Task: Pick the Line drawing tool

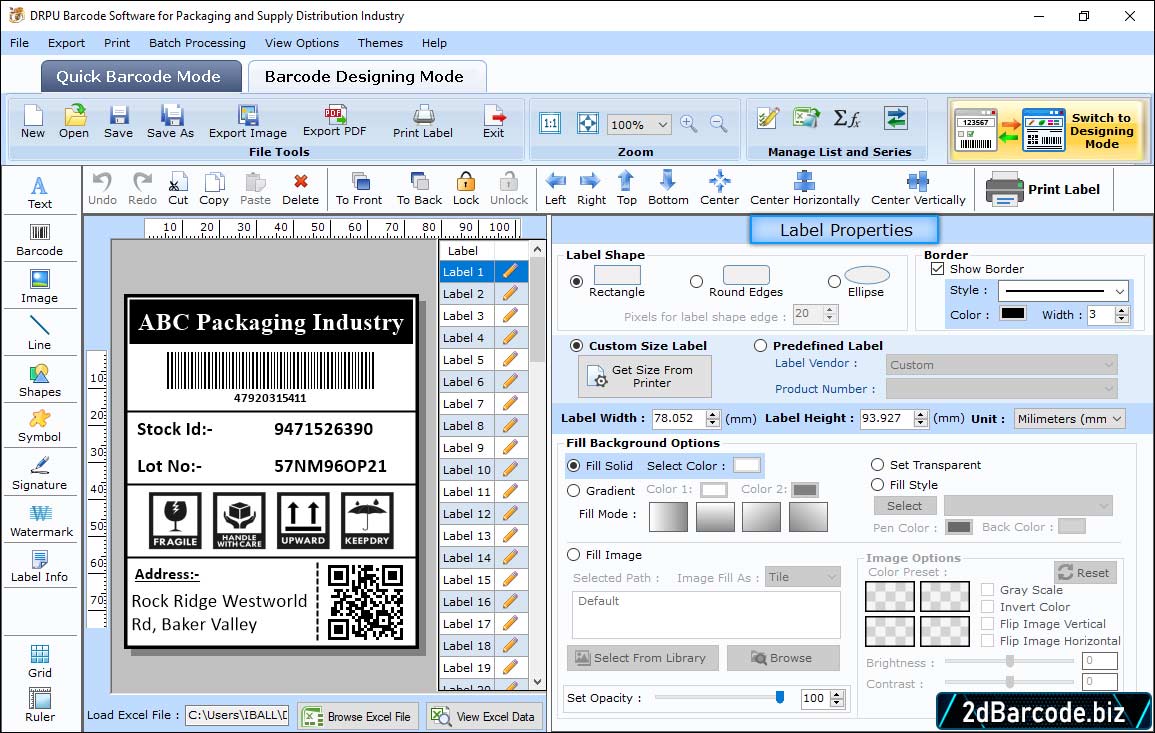Action: (40, 333)
